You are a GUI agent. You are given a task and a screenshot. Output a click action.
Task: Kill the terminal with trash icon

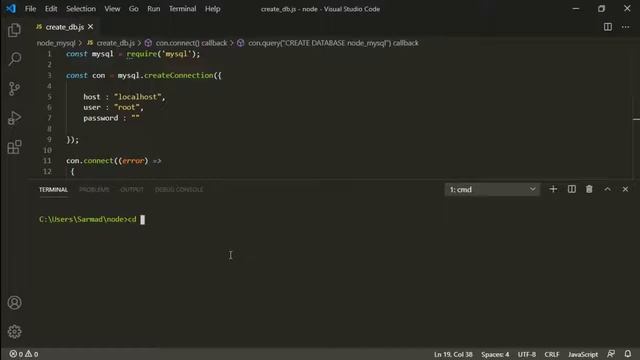(589, 189)
